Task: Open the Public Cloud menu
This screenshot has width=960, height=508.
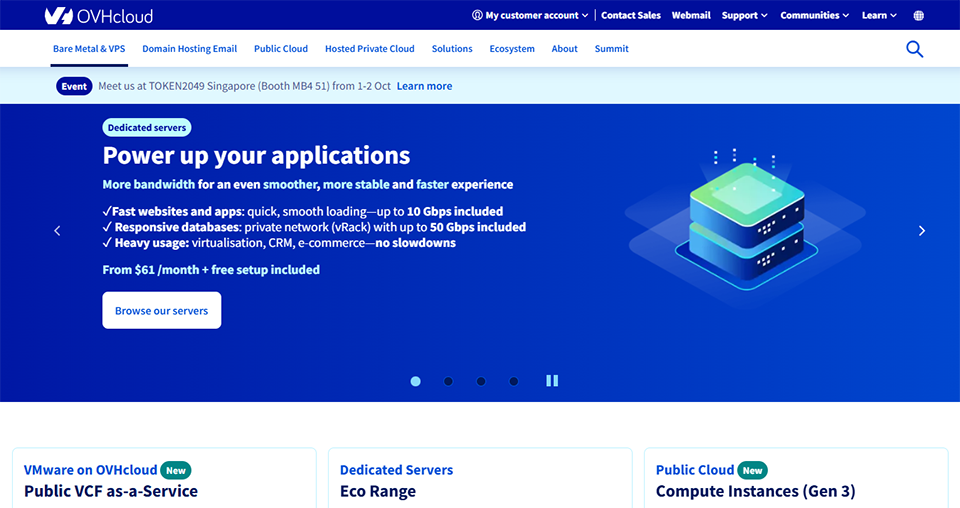Action: (281, 49)
